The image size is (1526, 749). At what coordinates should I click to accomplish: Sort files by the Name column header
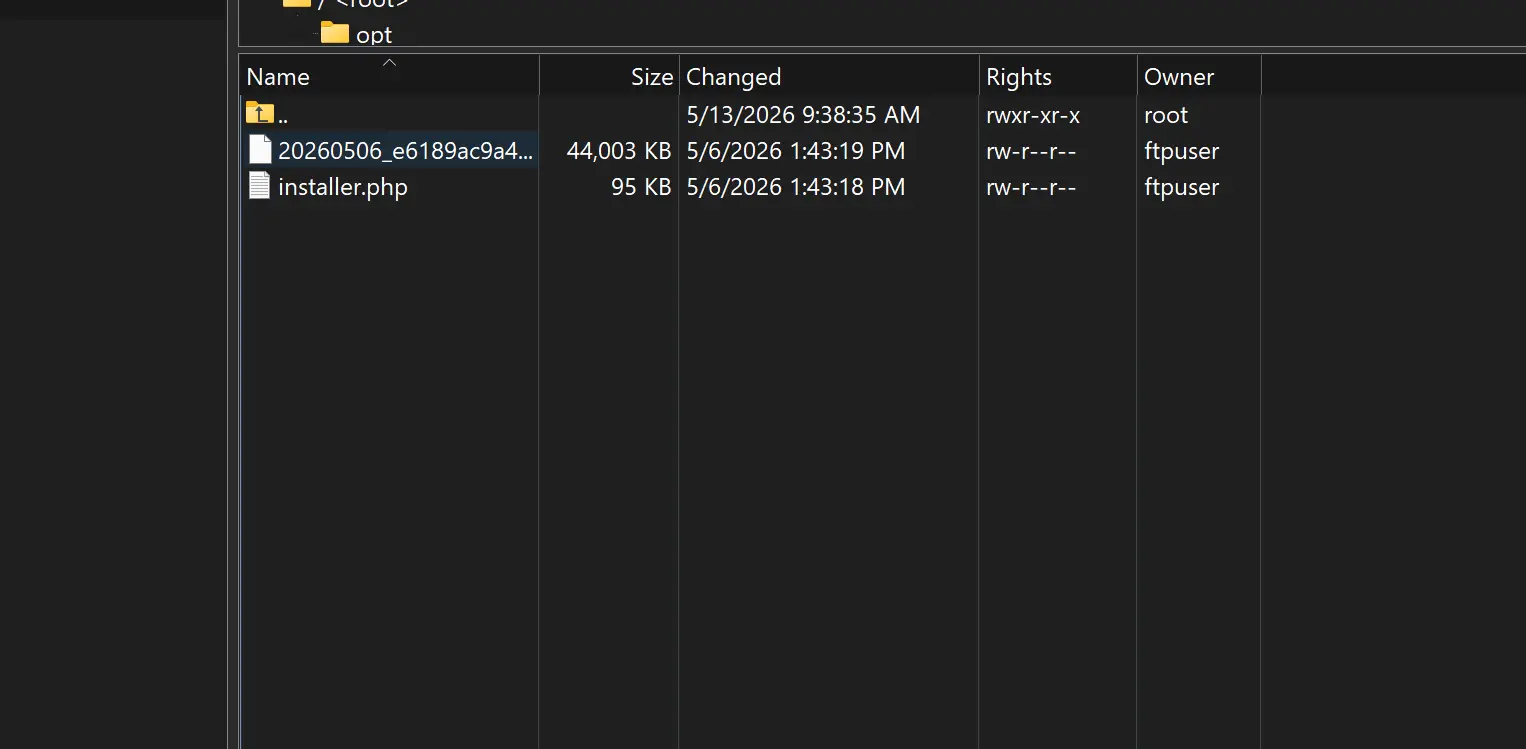(x=389, y=76)
